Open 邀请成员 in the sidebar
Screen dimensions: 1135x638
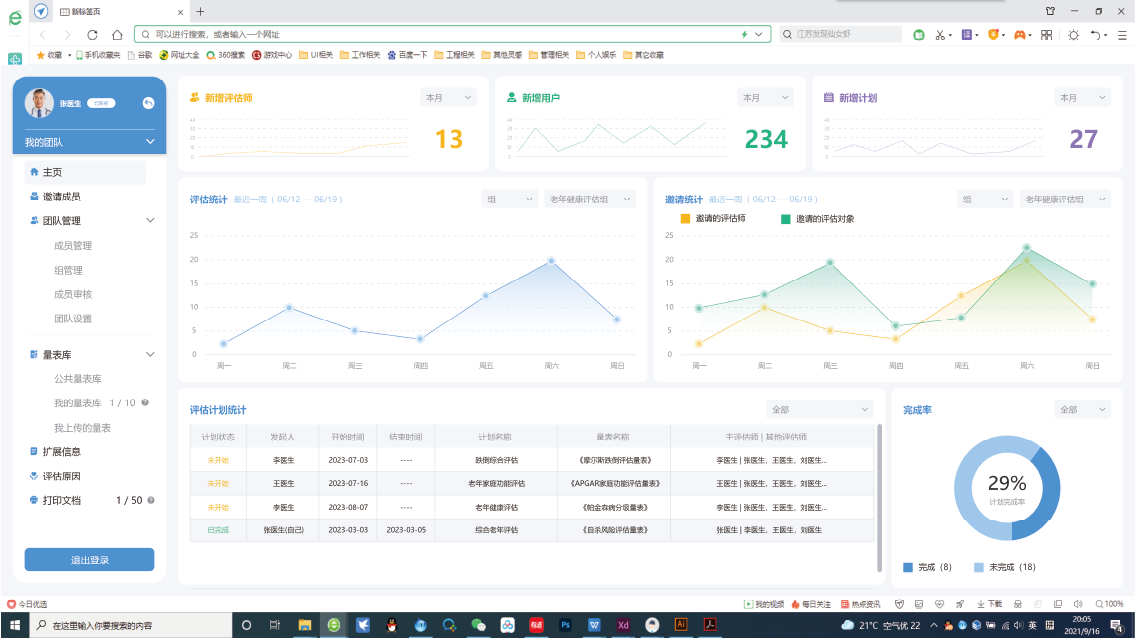(x=62, y=197)
